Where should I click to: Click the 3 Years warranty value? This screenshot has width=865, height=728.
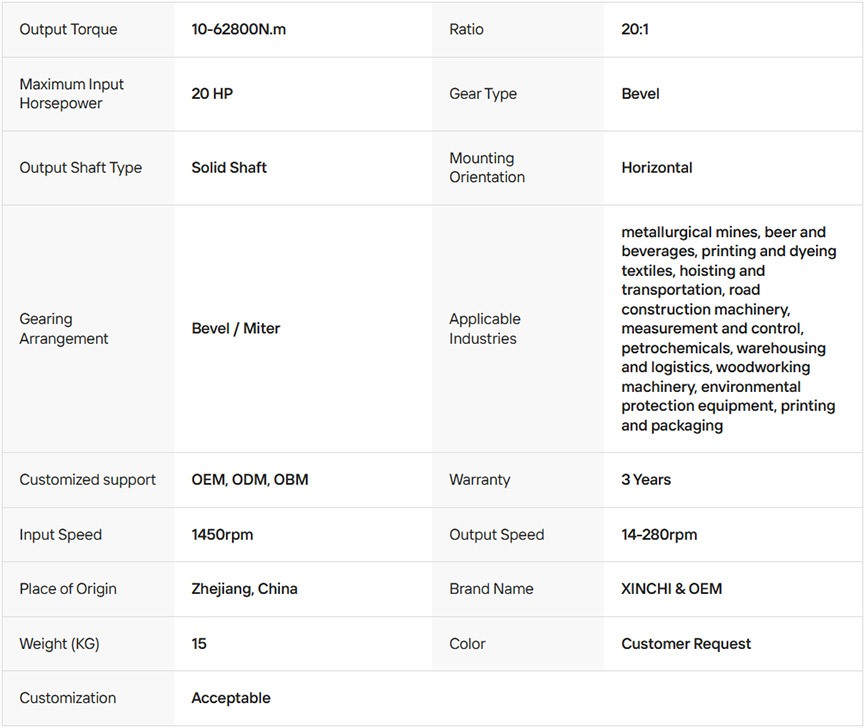[x=646, y=480]
